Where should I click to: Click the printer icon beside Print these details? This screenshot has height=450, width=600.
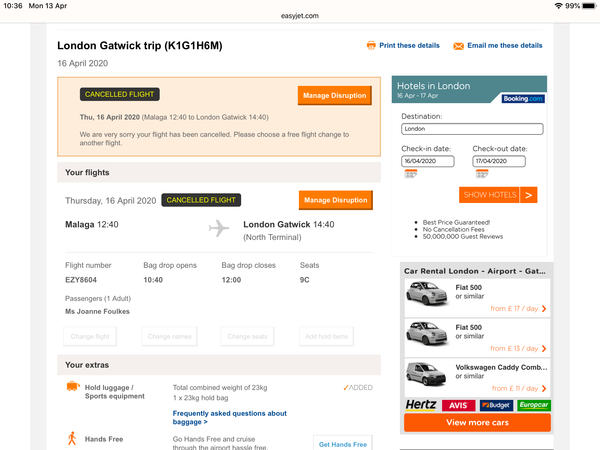click(371, 46)
